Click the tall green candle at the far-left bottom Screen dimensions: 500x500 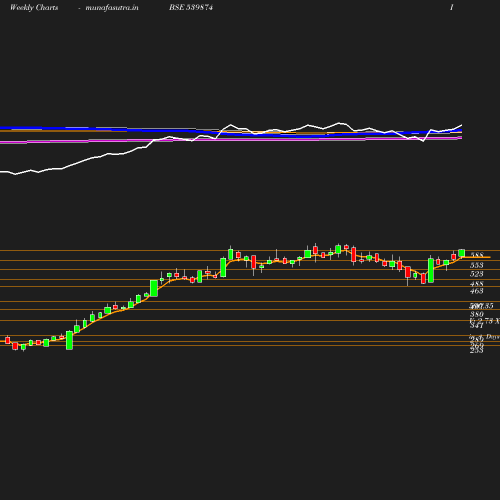point(69,340)
